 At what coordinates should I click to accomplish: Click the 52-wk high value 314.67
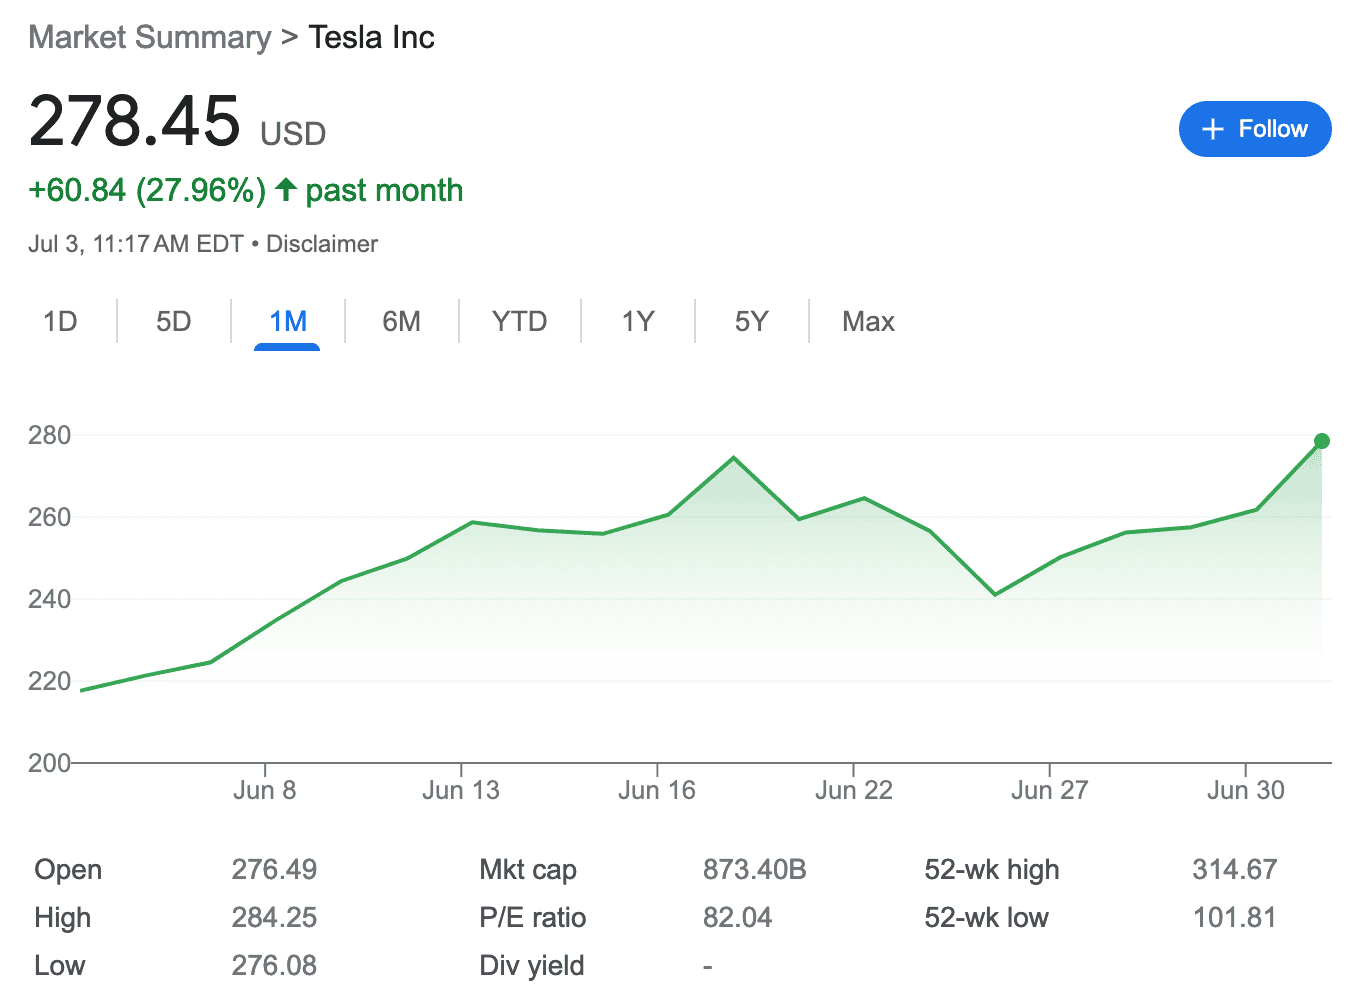(x=1235, y=869)
